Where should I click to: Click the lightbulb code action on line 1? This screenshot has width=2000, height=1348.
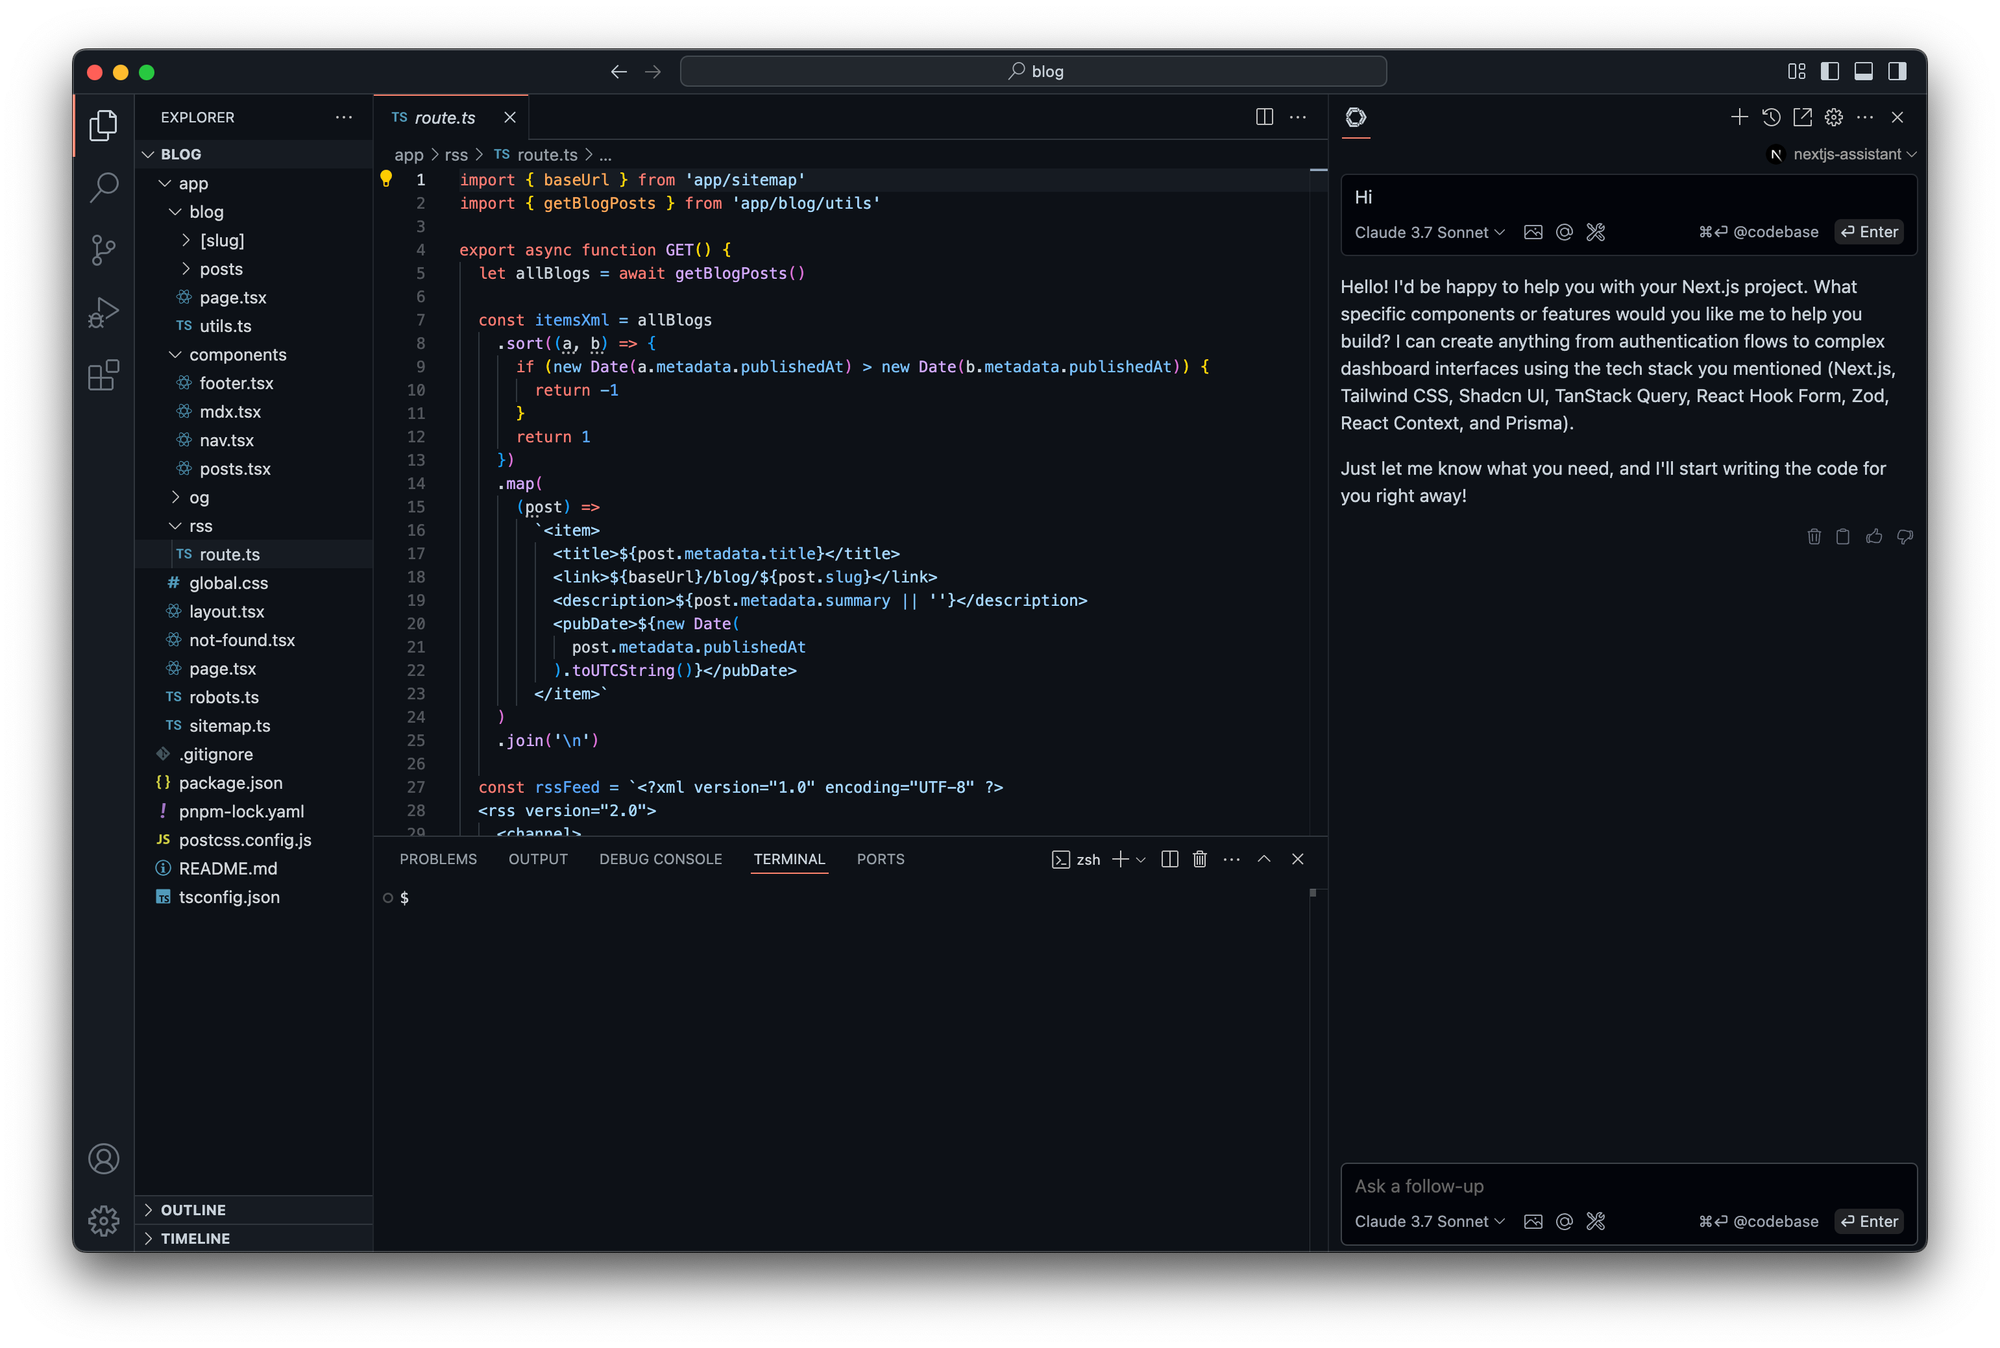(x=386, y=179)
